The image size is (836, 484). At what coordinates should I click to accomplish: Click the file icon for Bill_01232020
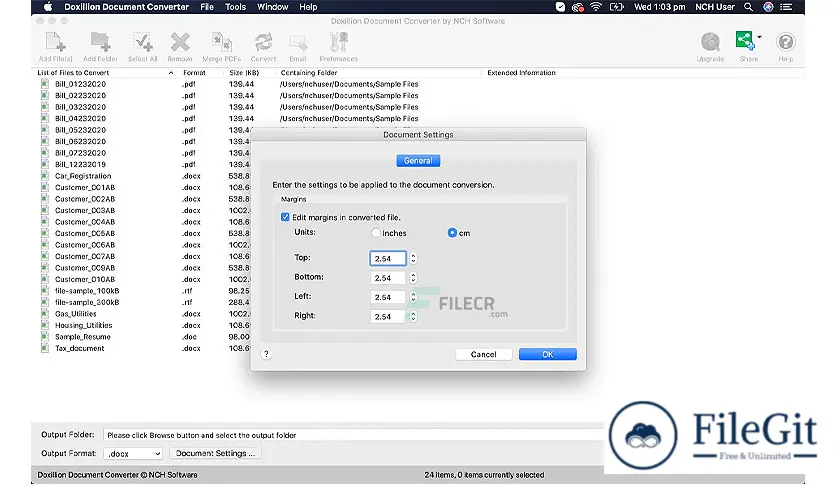45,84
